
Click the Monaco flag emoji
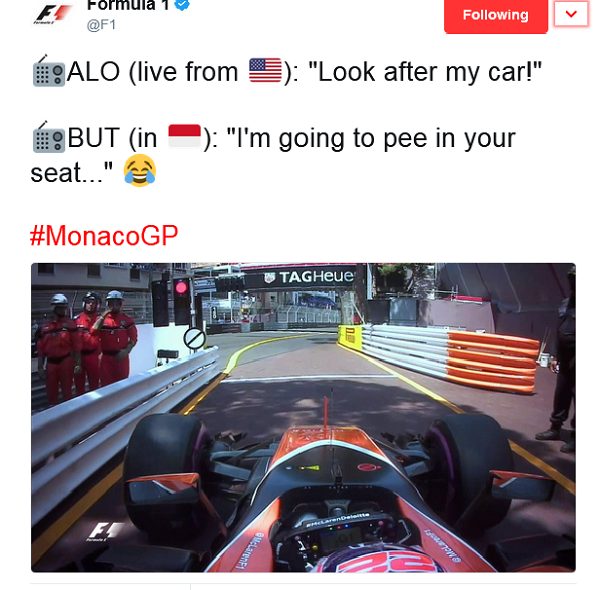tap(184, 136)
